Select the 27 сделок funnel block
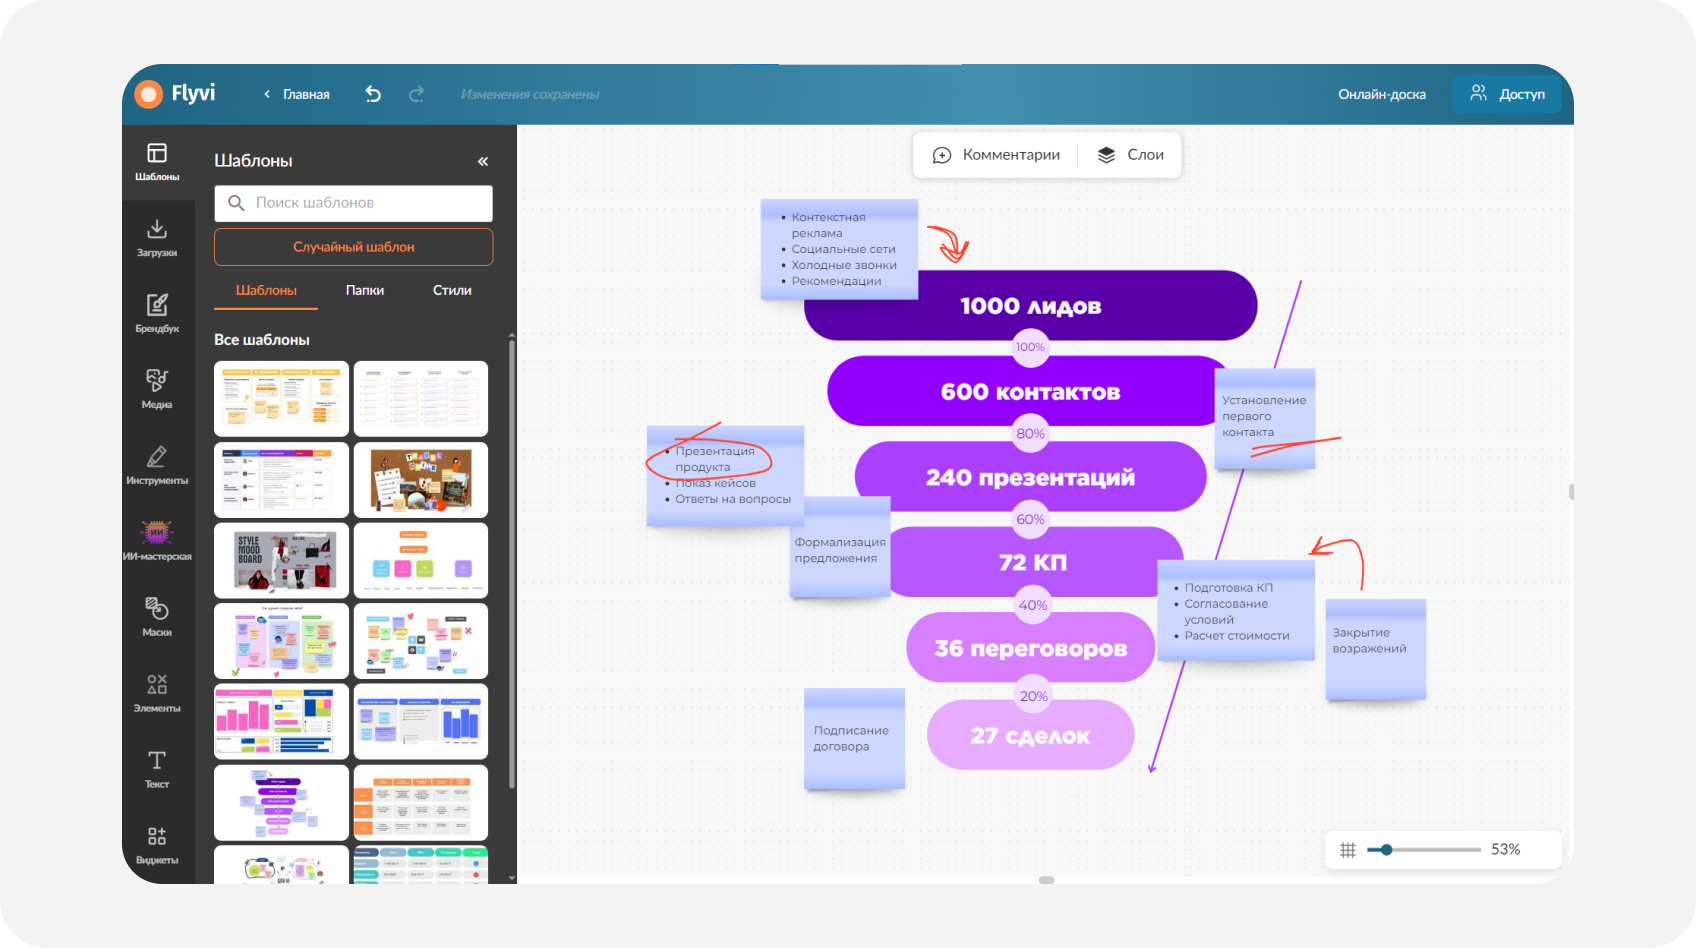The height and width of the screenshot is (948, 1696). 1030,735
